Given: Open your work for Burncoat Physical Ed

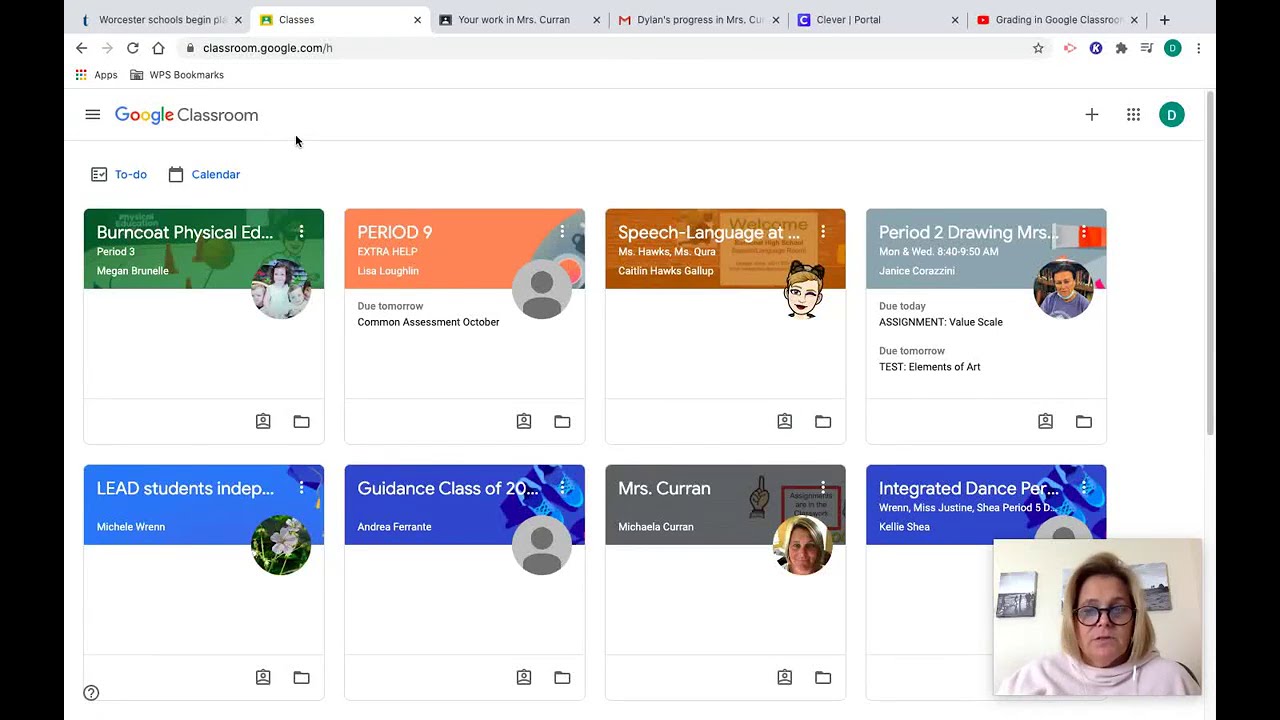Looking at the screenshot, I should click(263, 422).
